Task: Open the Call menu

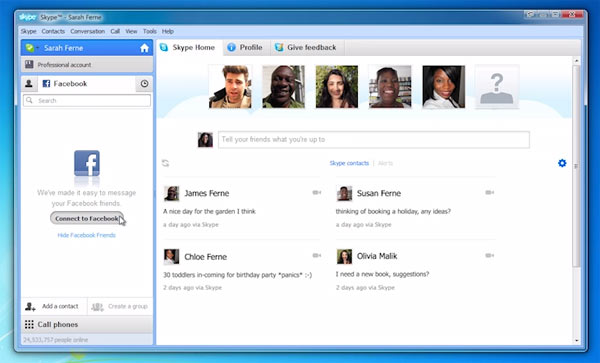Action: 115,31
